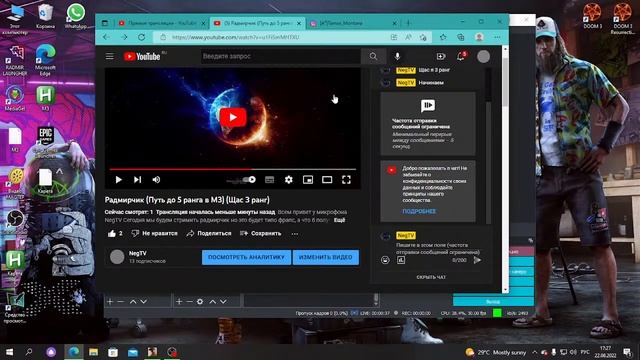640x360 pixels.
Task: Play the video using player play control
Action: (118, 180)
